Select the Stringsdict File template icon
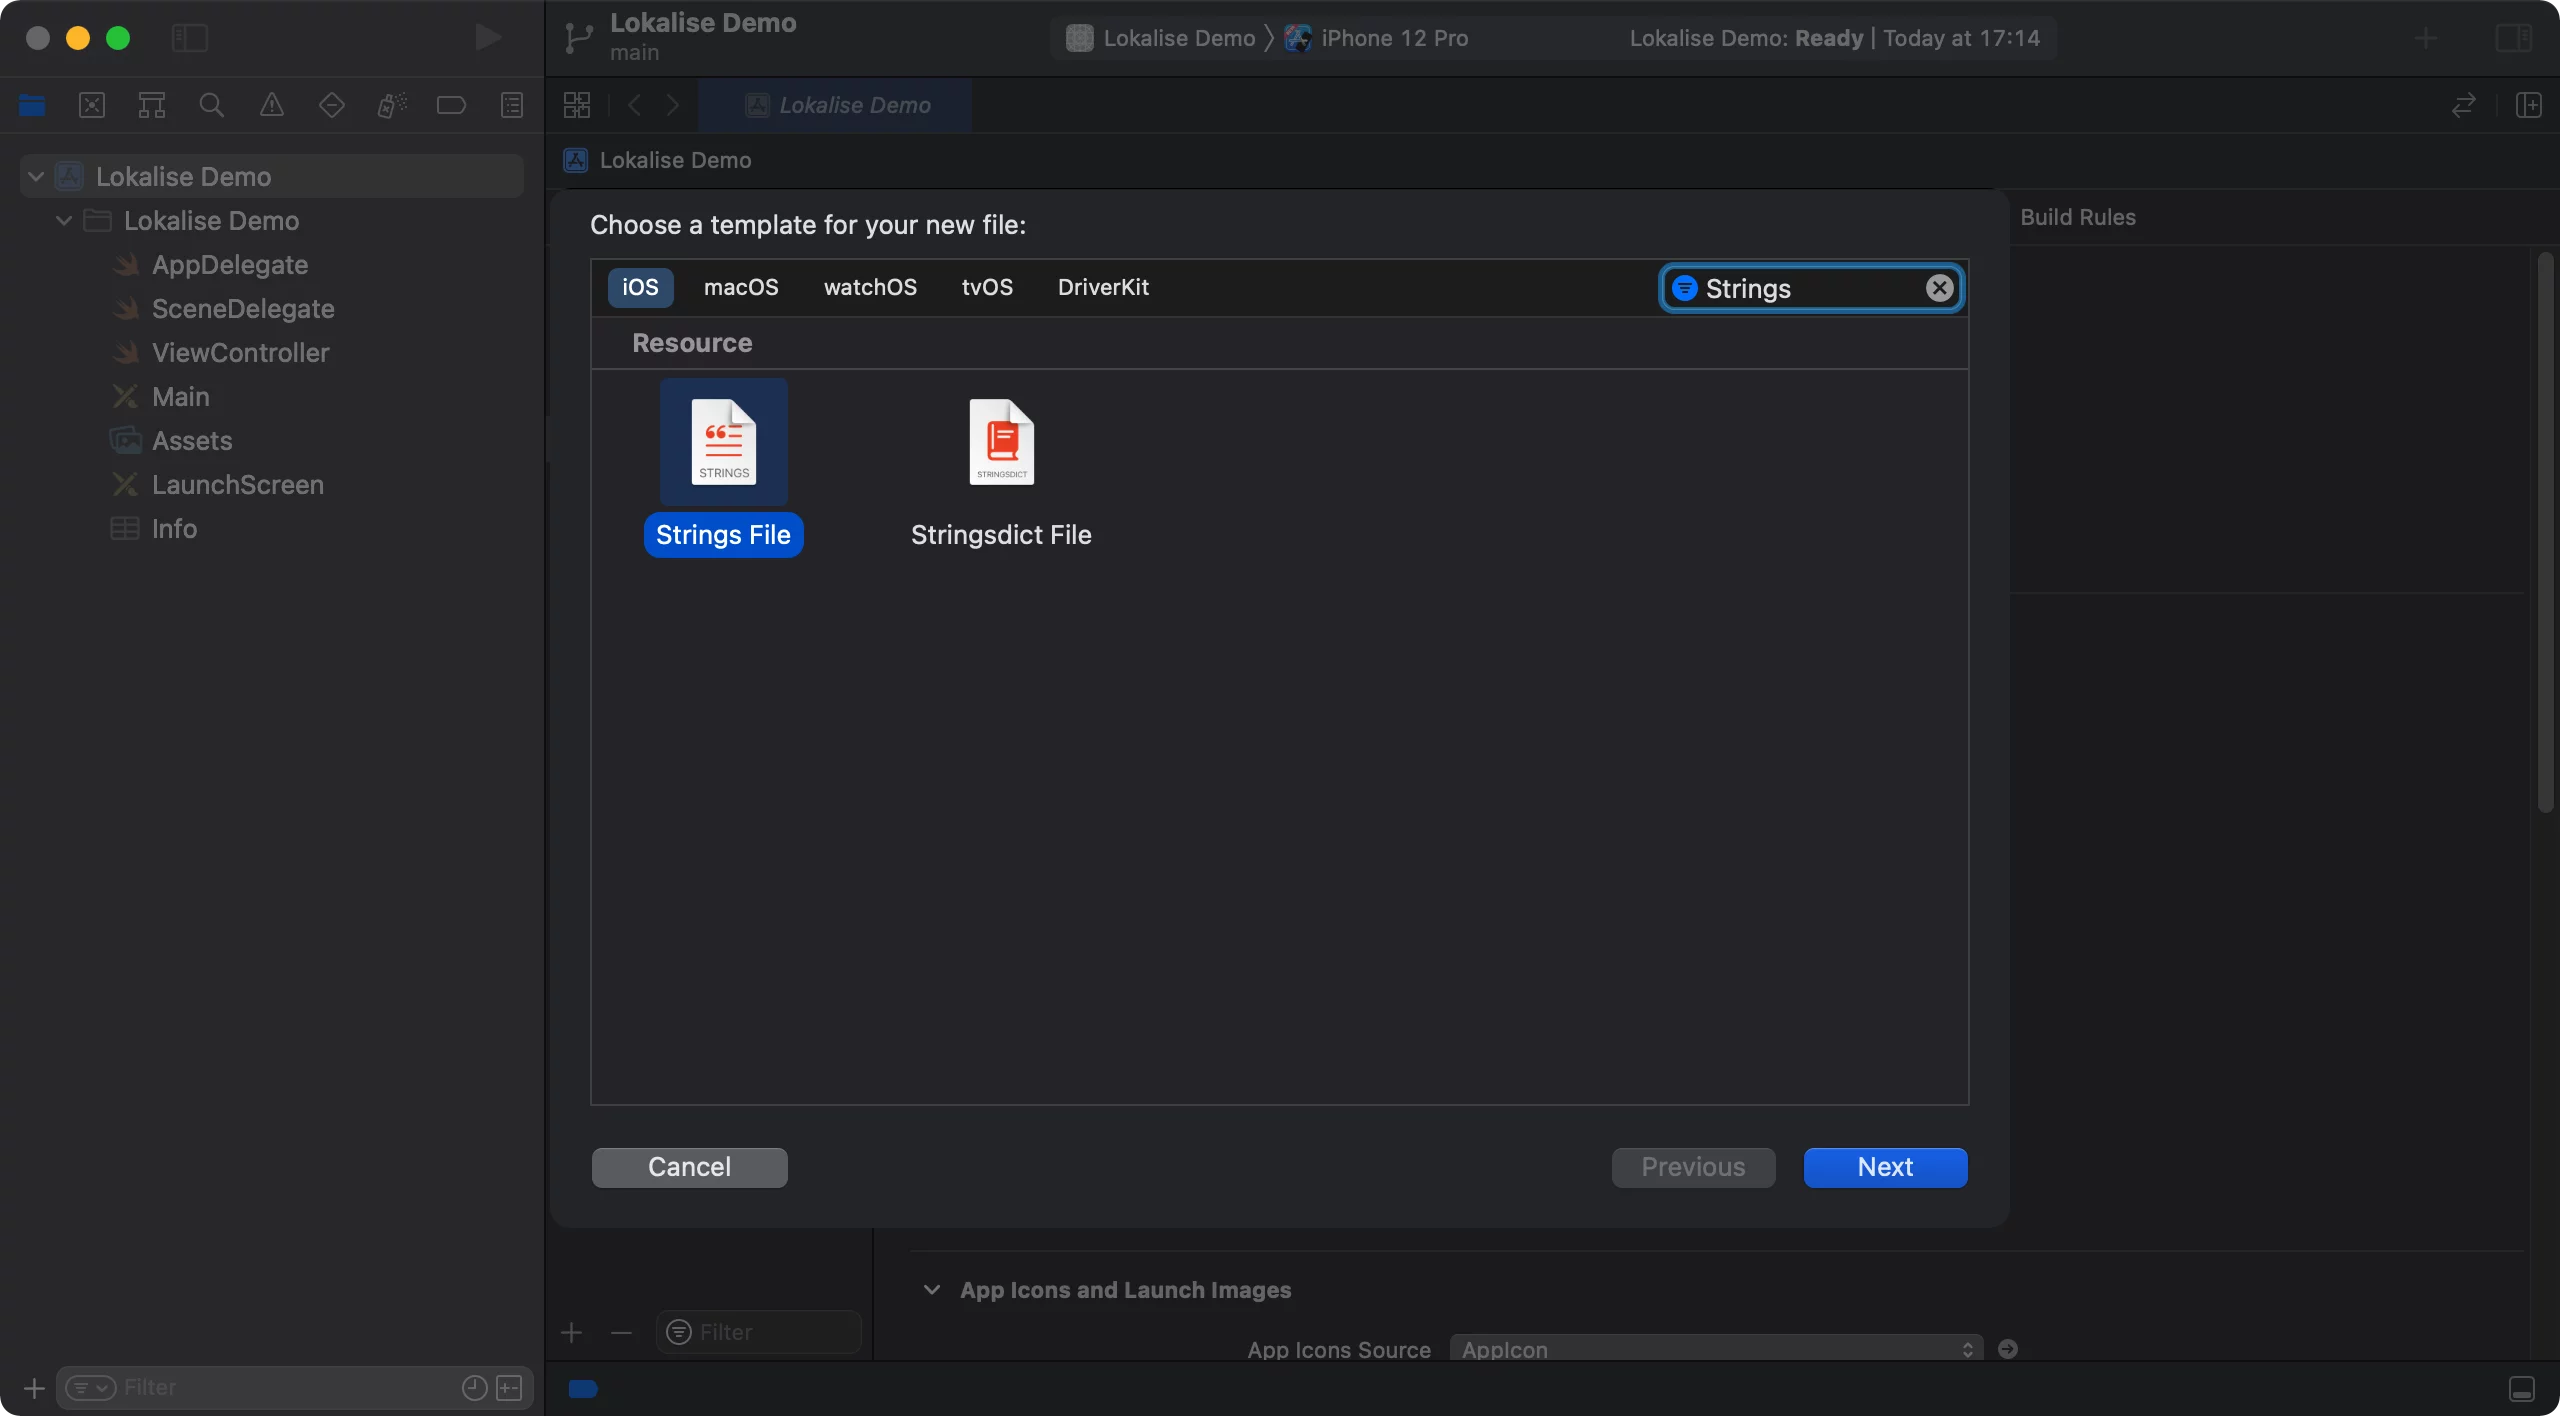The image size is (2560, 1416). 1001,439
